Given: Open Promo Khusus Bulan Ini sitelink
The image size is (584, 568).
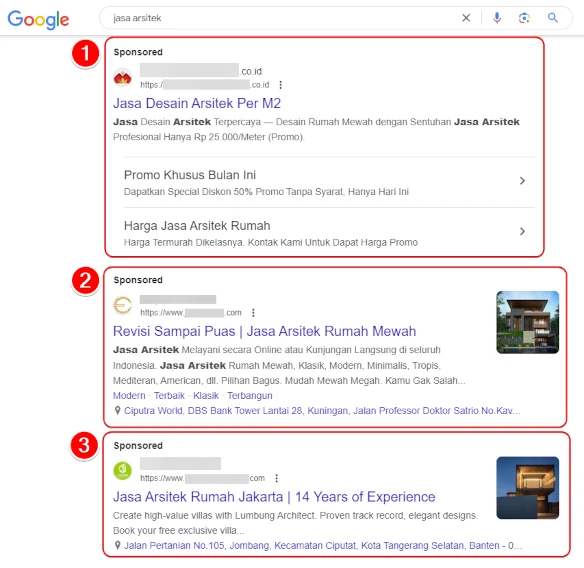Looking at the screenshot, I should 190,175.
